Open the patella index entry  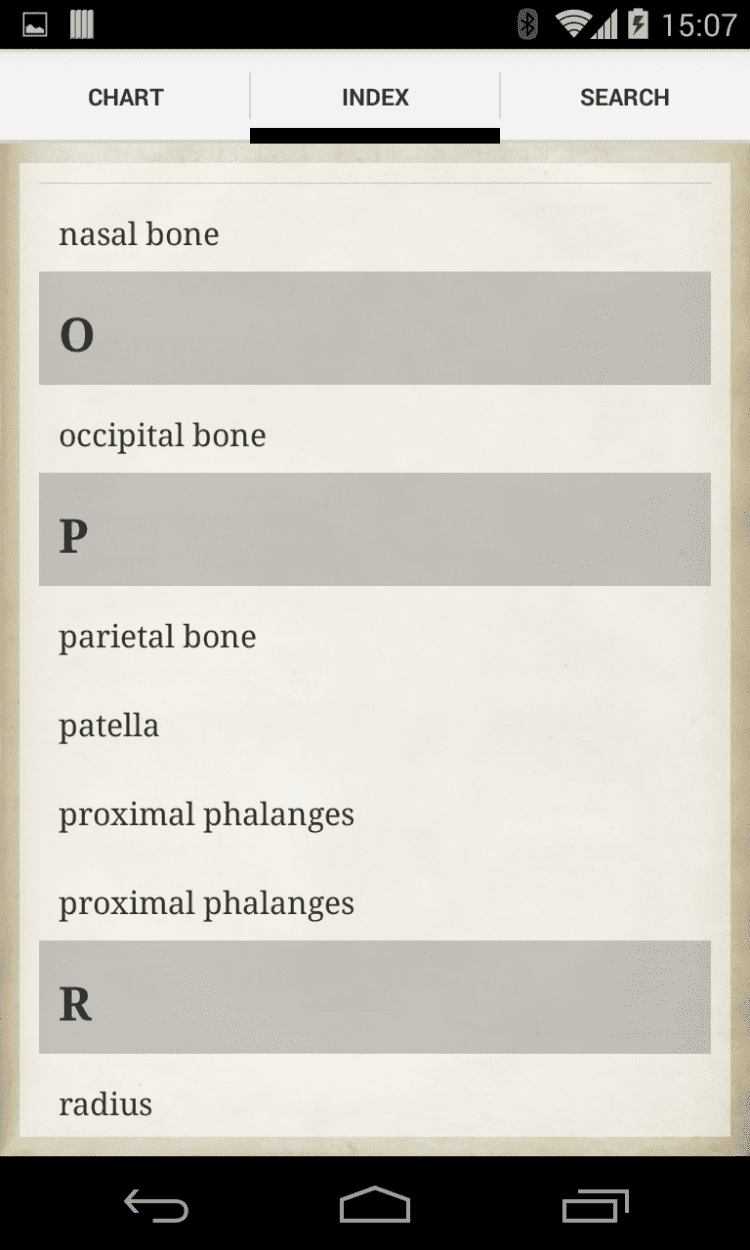(x=109, y=726)
